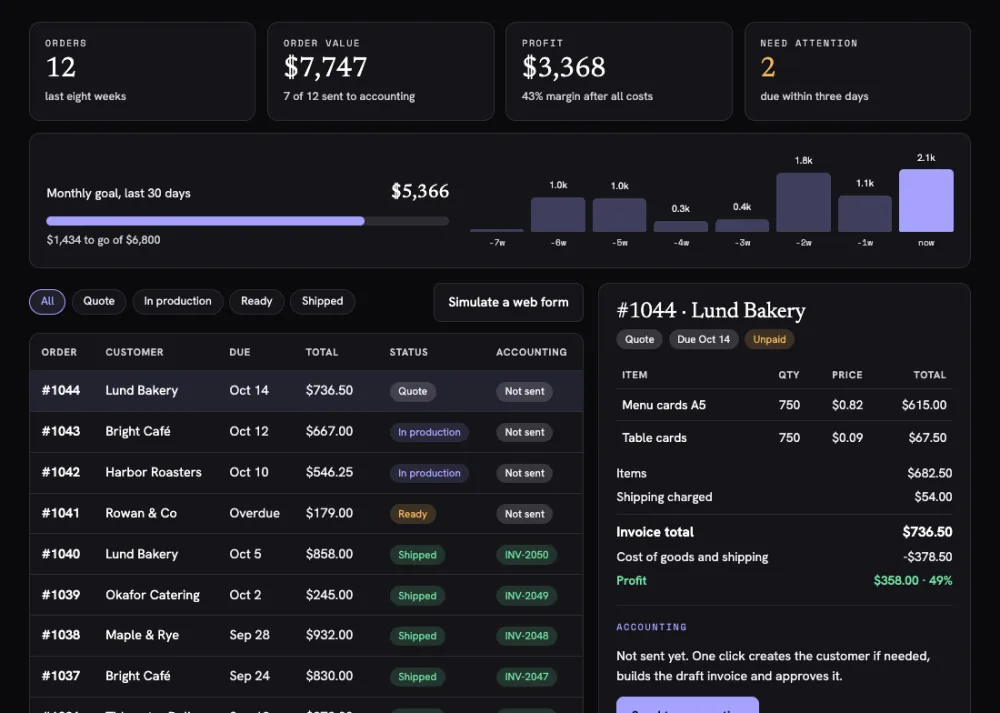
Task: Click the STATUS column header
Action: [409, 352]
